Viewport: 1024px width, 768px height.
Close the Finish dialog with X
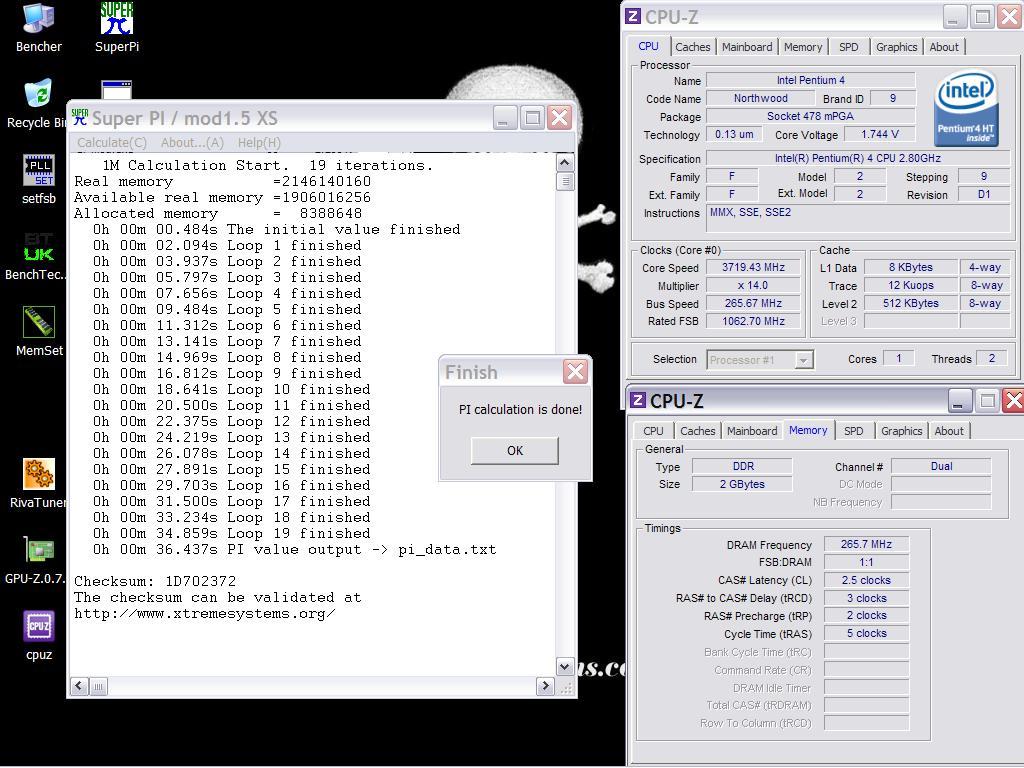click(575, 372)
